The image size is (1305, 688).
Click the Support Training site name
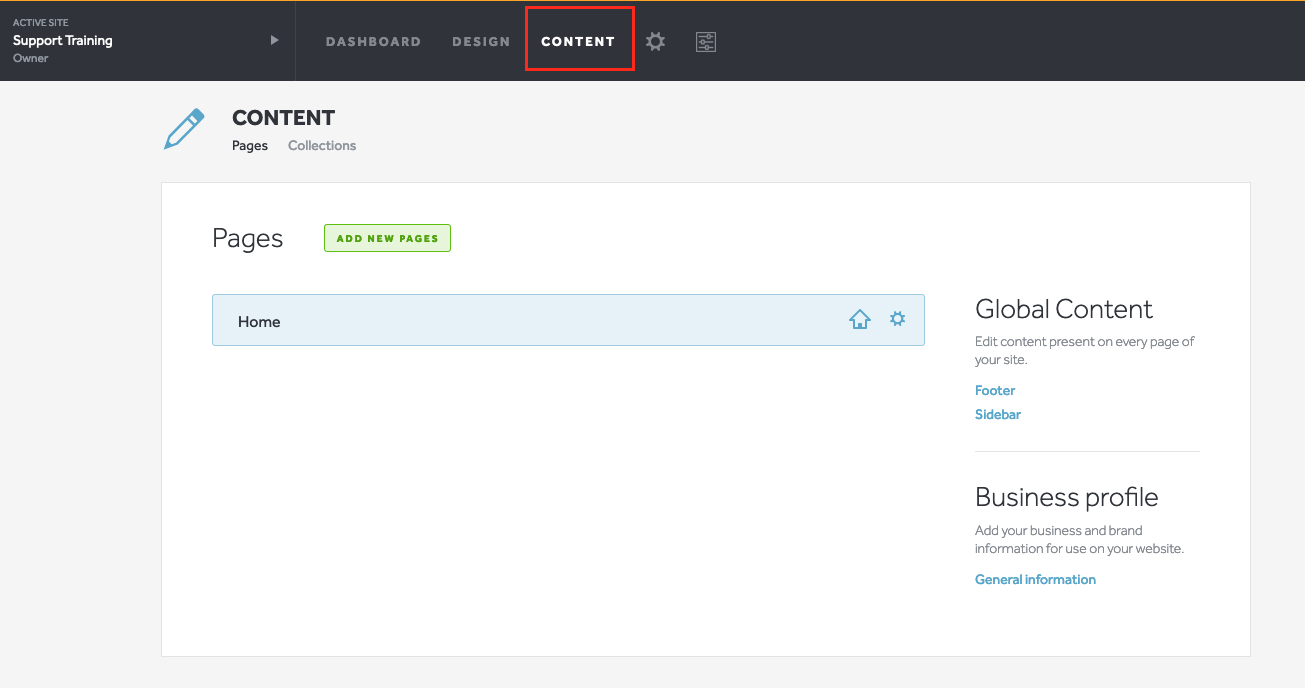click(x=63, y=41)
